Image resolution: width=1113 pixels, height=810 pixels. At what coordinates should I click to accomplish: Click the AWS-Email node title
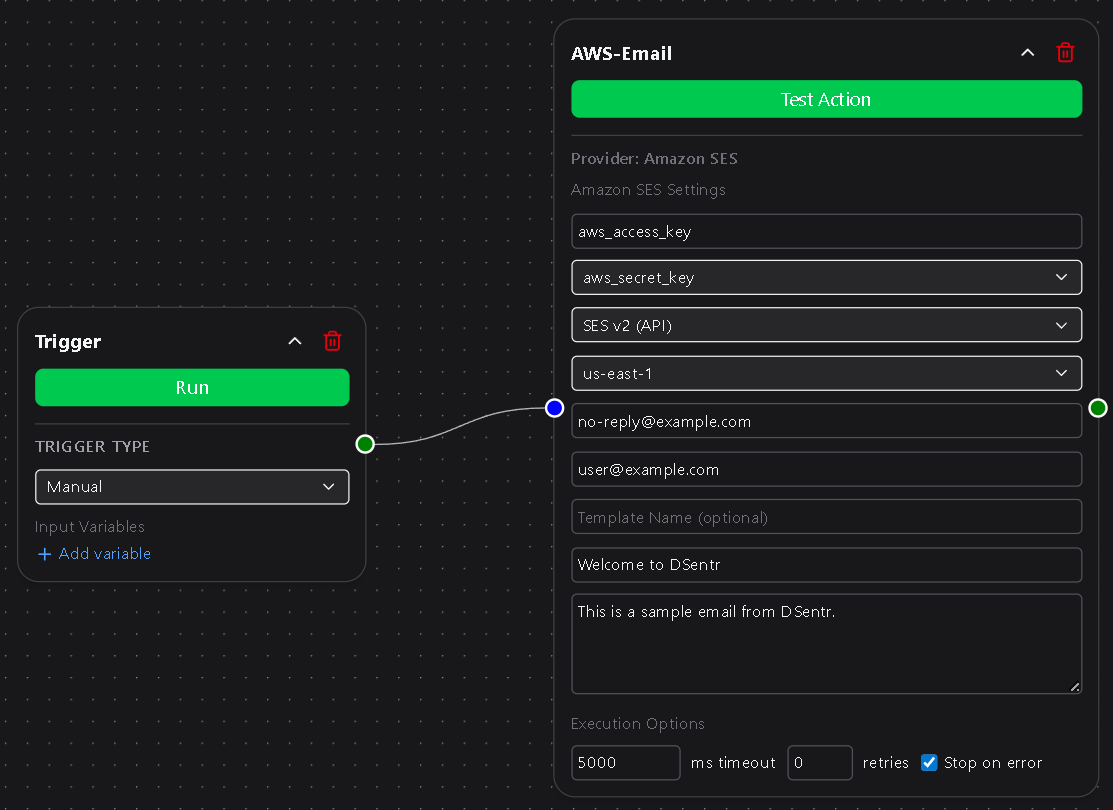tap(621, 54)
